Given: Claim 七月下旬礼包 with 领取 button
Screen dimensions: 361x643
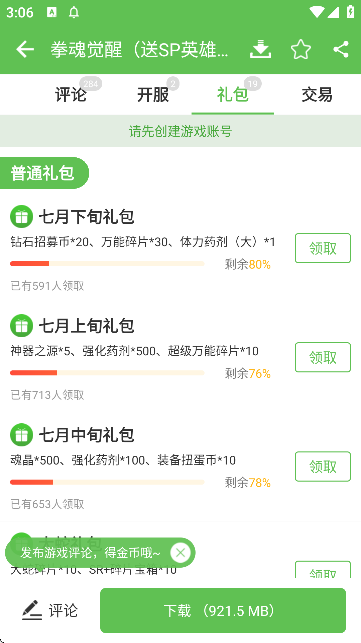Looking at the screenshot, I should [x=323, y=248].
